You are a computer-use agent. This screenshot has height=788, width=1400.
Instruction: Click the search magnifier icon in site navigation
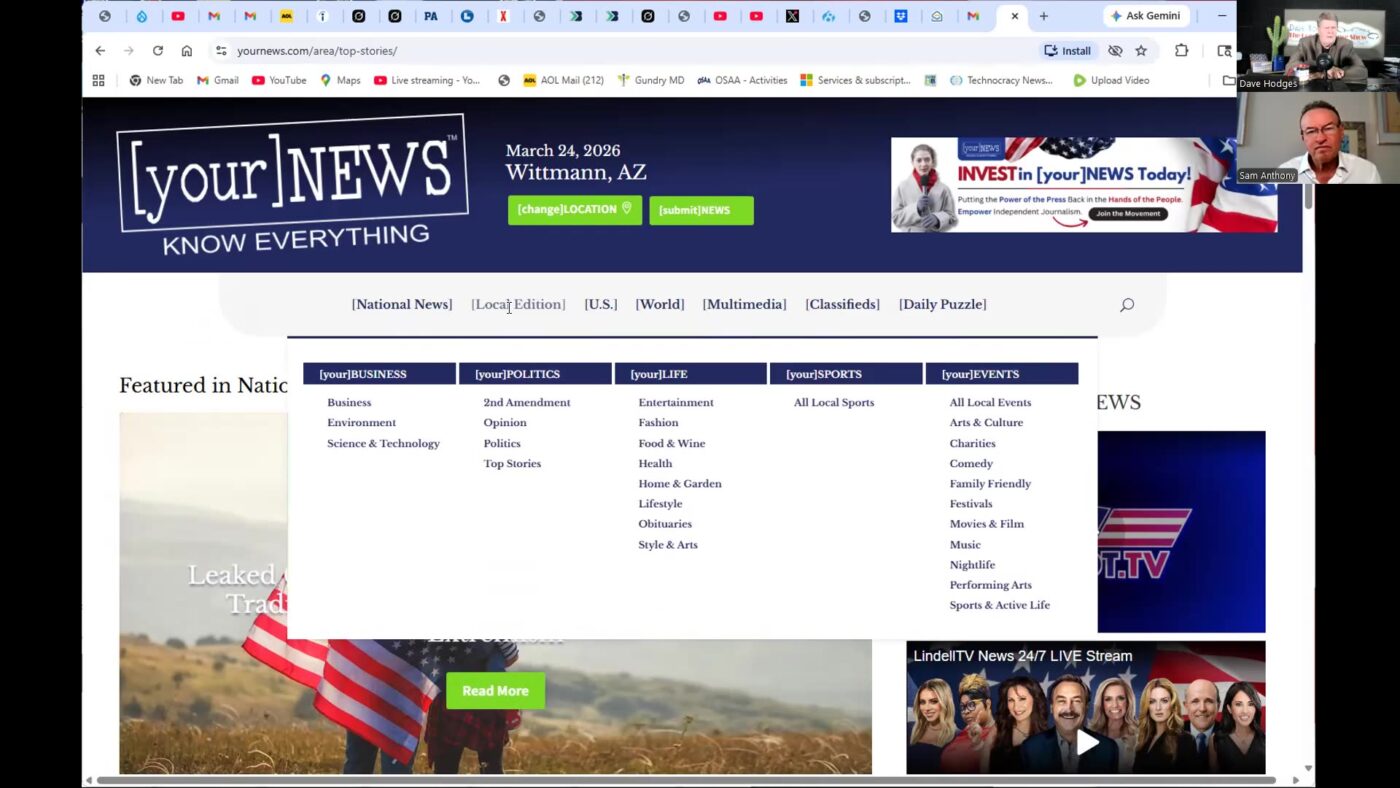click(1127, 305)
